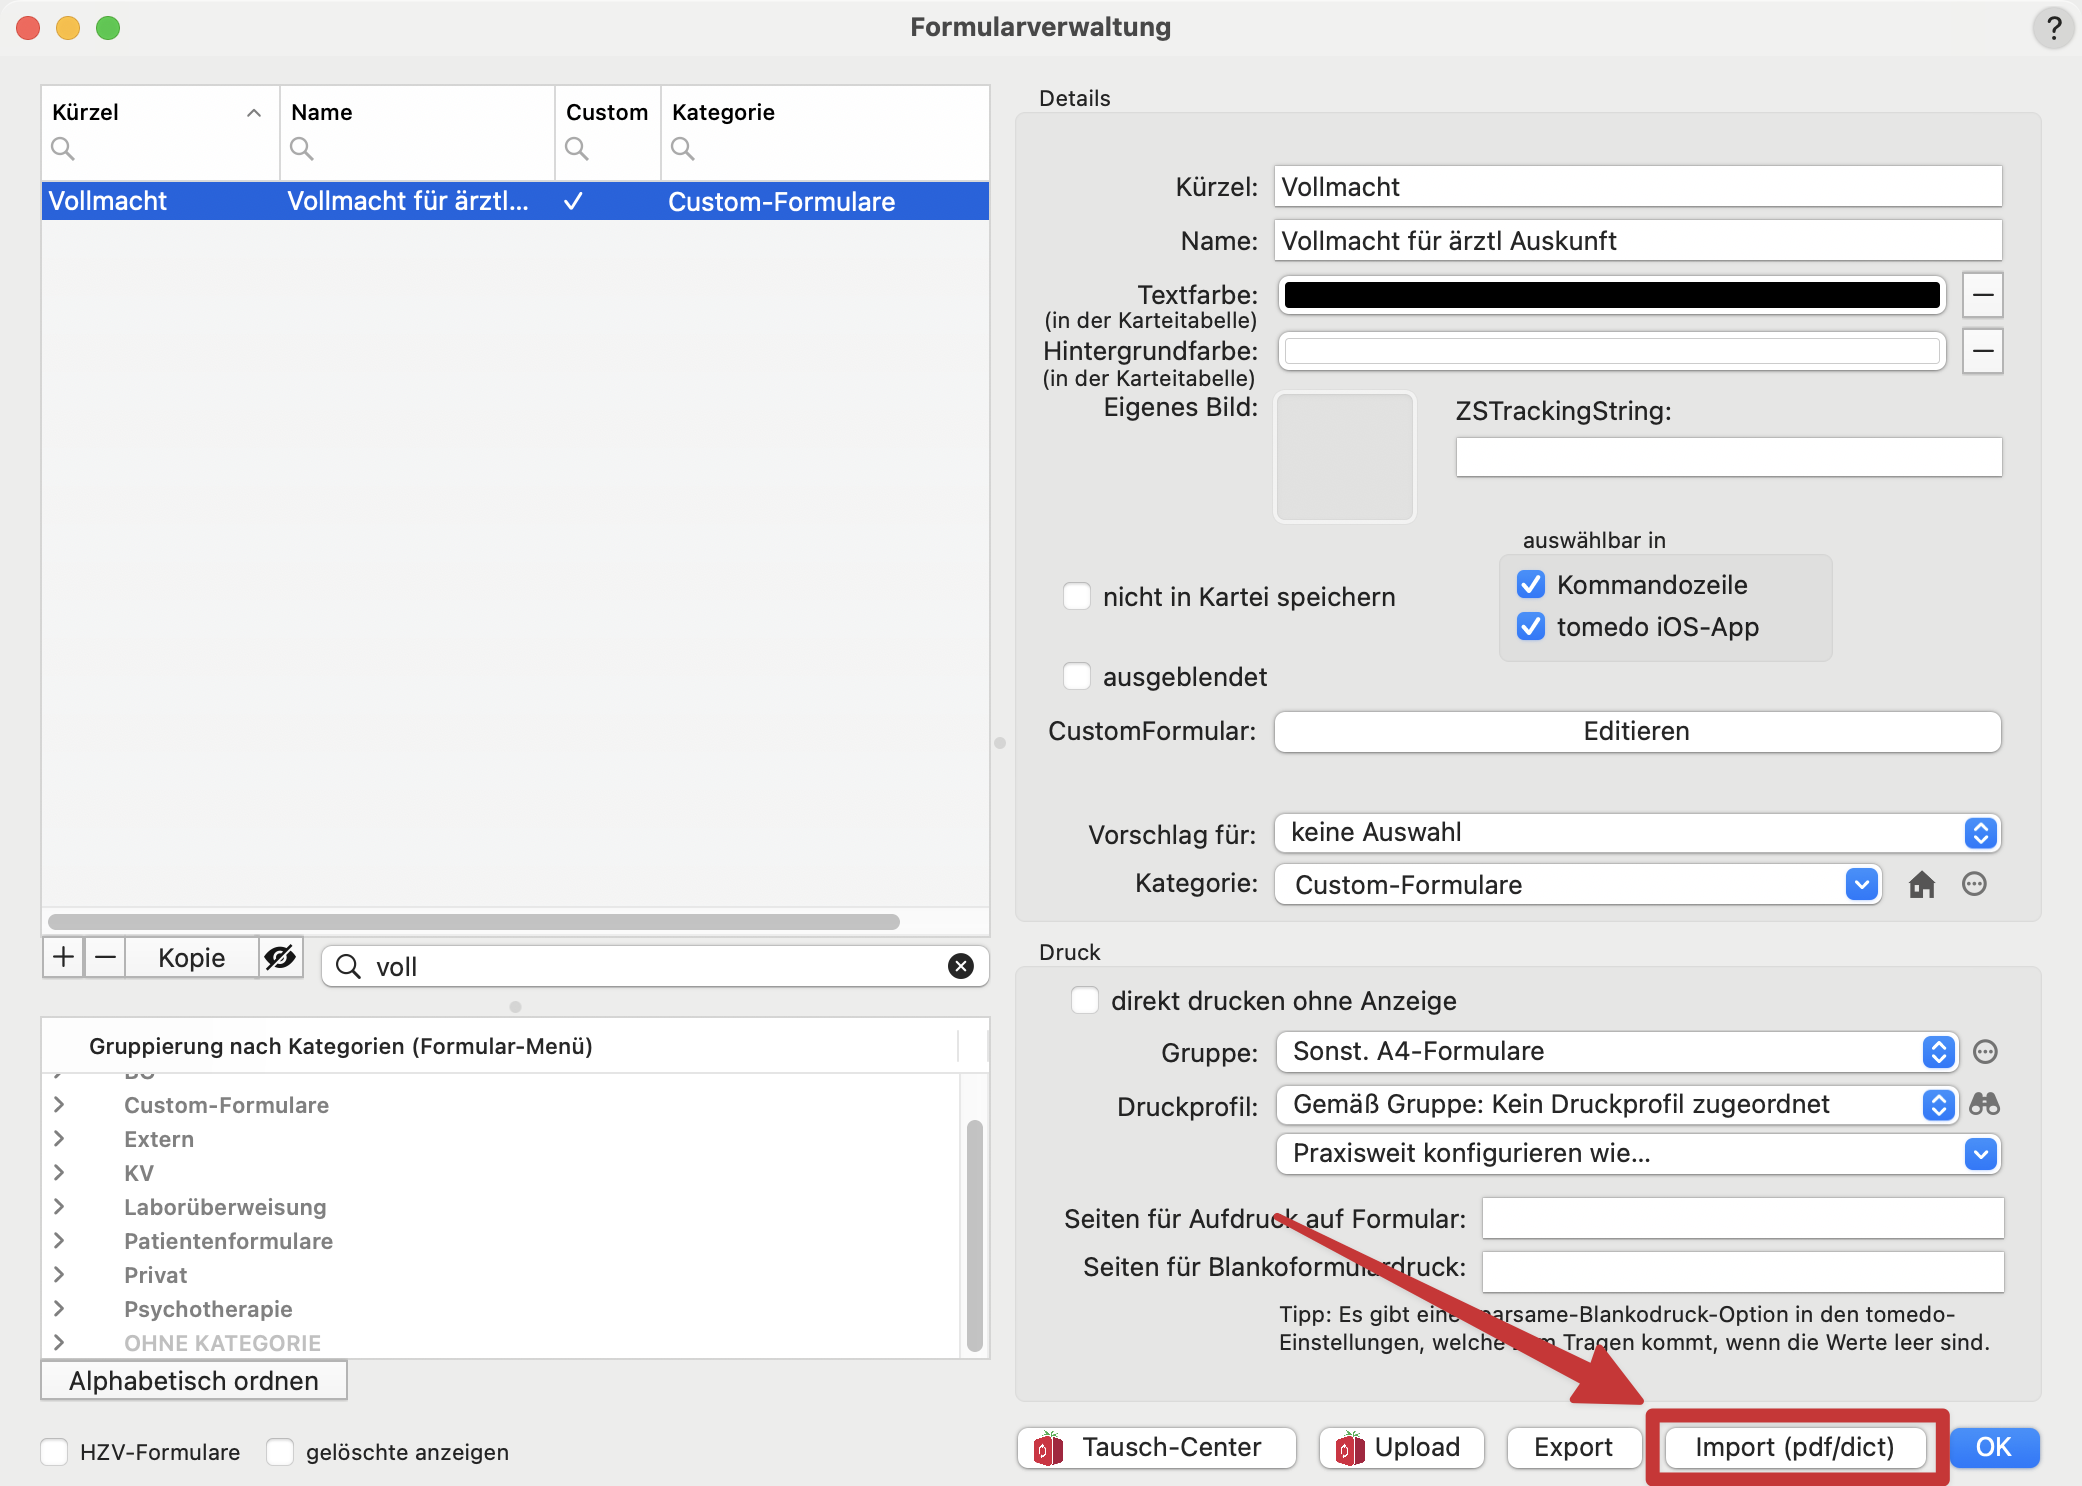Click the house icon next to Kategorie
Image resolution: width=2082 pixels, height=1486 pixels.
tap(1921, 885)
